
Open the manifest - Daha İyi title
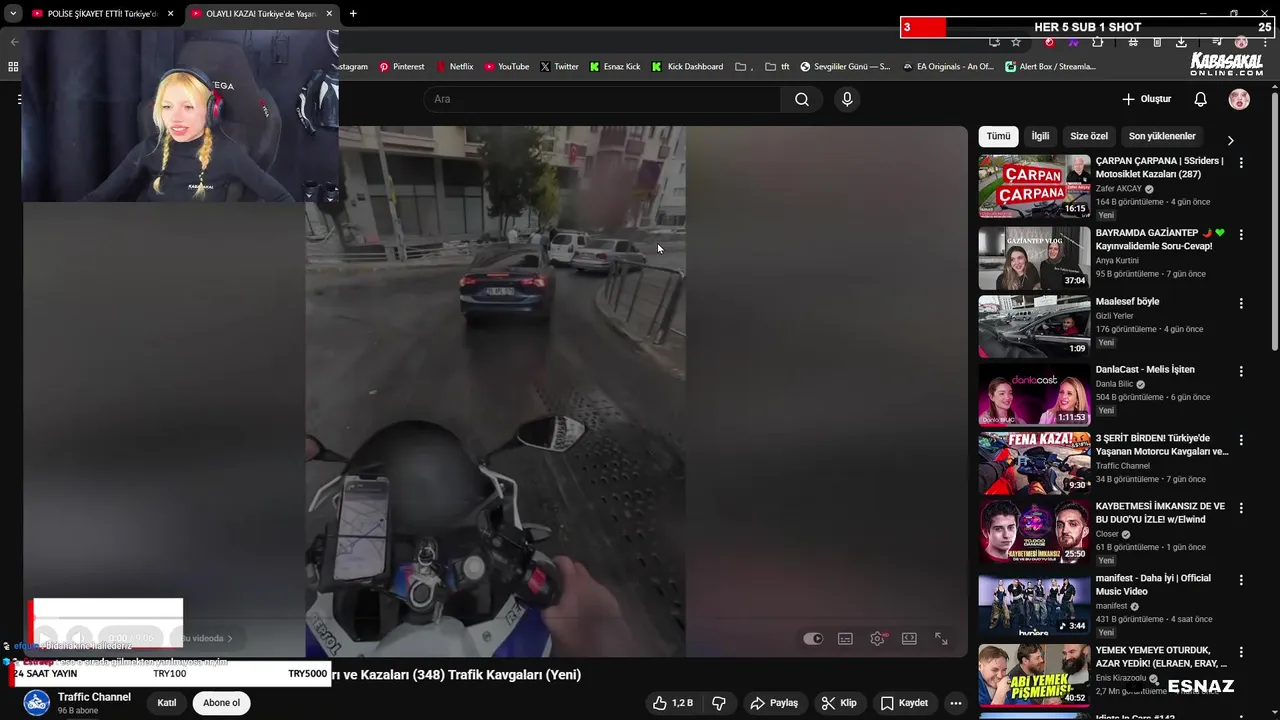pyautogui.click(x=1153, y=585)
